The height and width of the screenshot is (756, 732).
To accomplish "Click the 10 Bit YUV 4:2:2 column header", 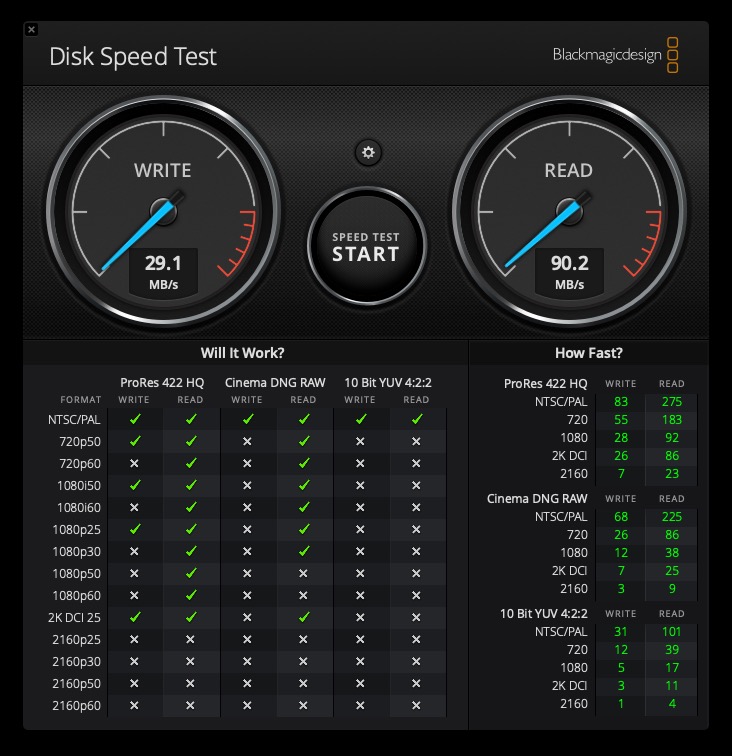I will [388, 382].
